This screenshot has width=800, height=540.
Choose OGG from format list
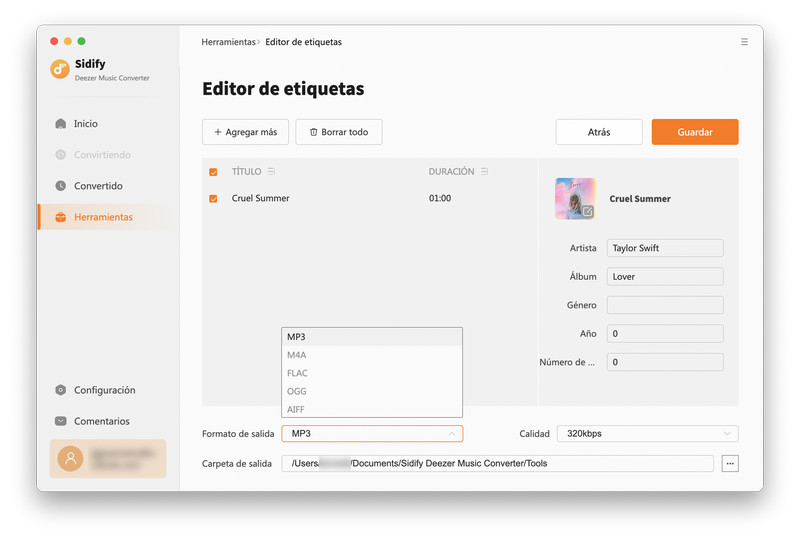[372, 391]
